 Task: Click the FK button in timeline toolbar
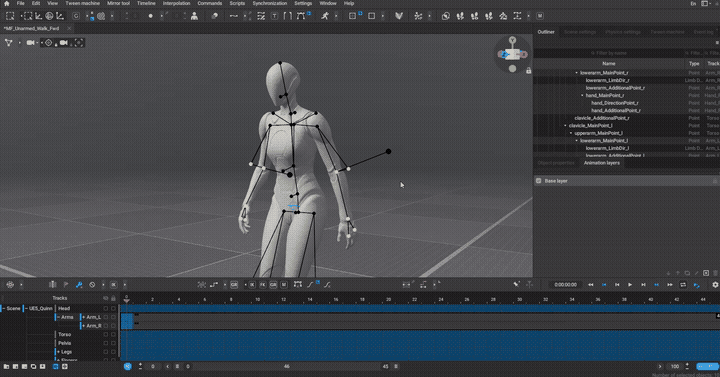pyautogui.click(x=263, y=285)
